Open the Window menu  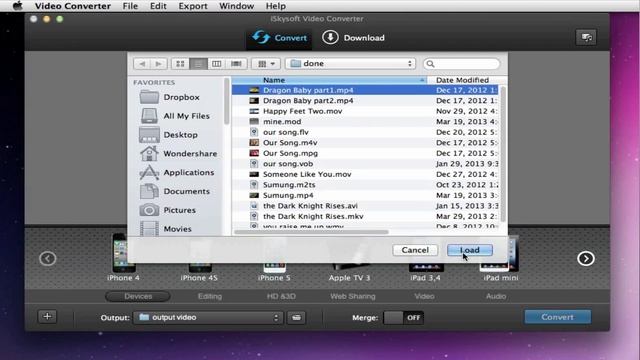(236, 6)
